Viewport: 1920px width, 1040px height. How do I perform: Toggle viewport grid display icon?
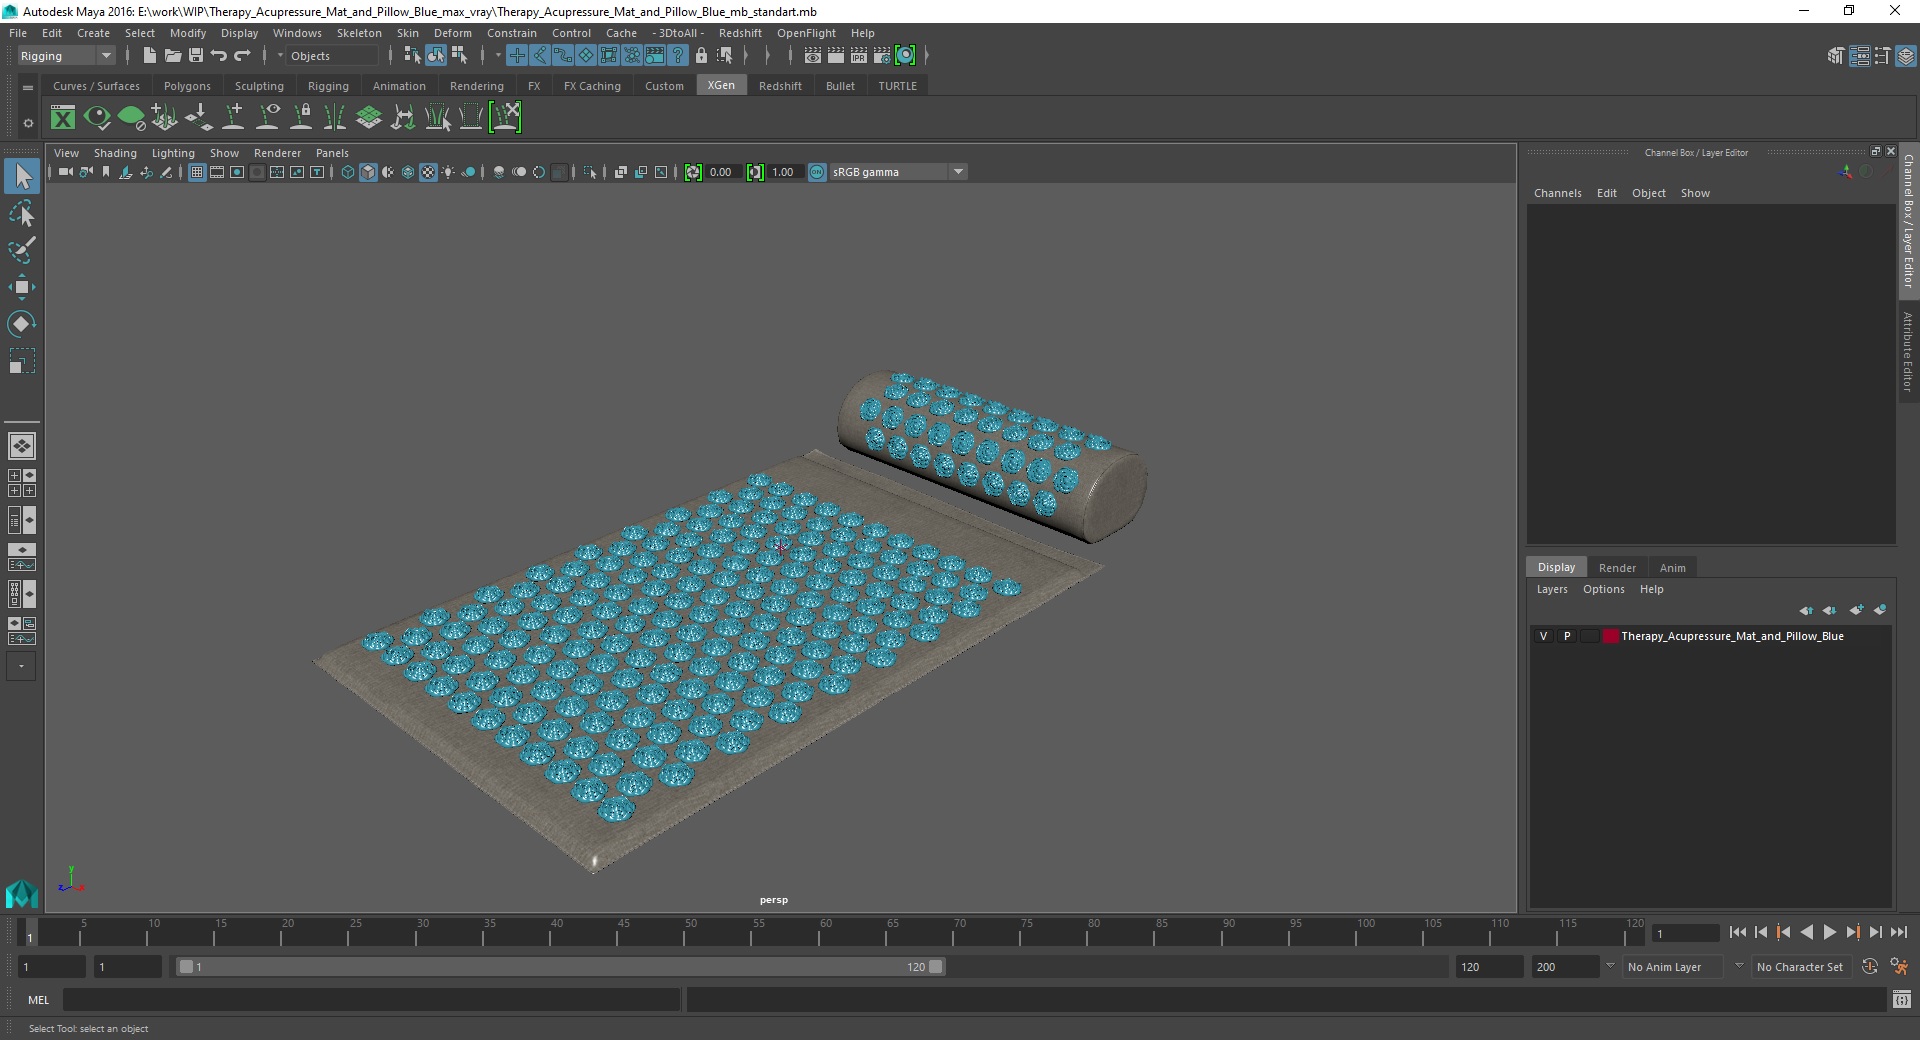[197, 172]
